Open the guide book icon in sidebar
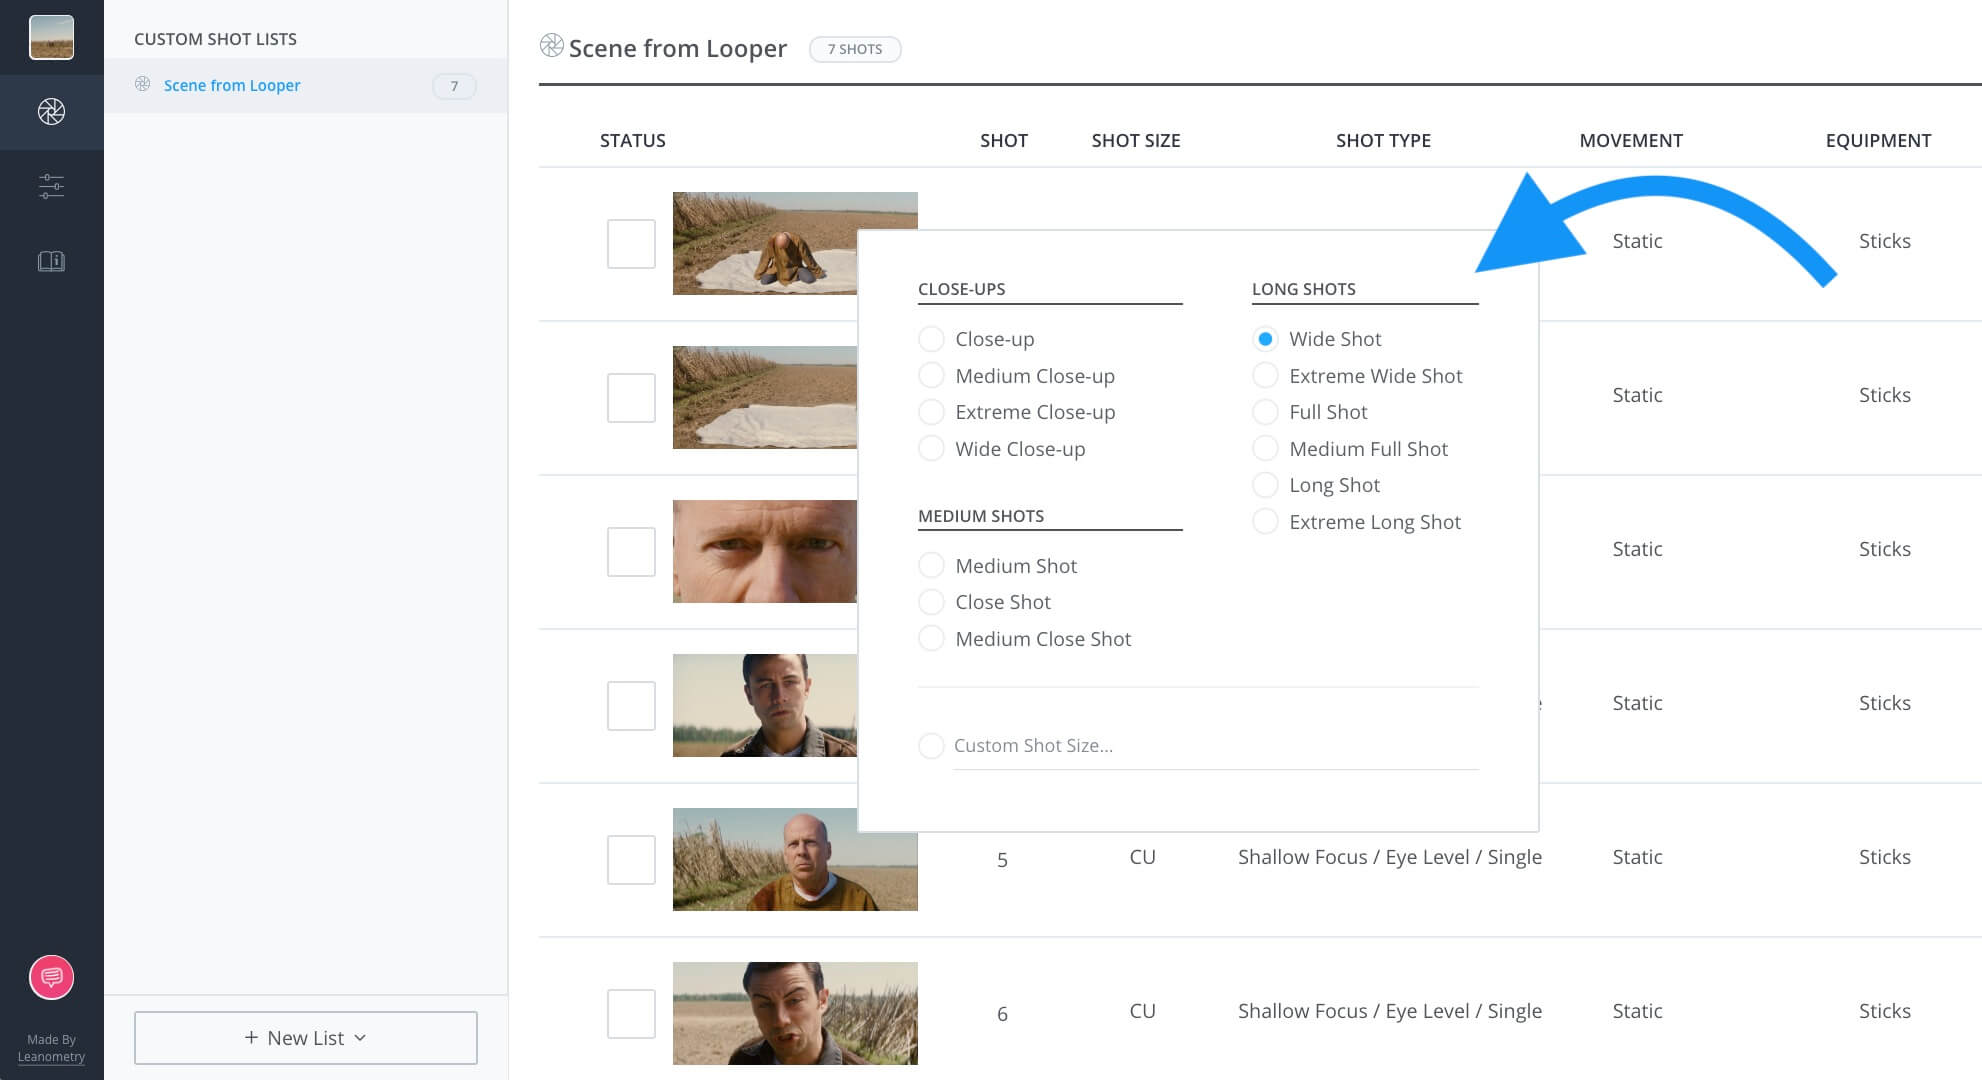 click(51, 261)
